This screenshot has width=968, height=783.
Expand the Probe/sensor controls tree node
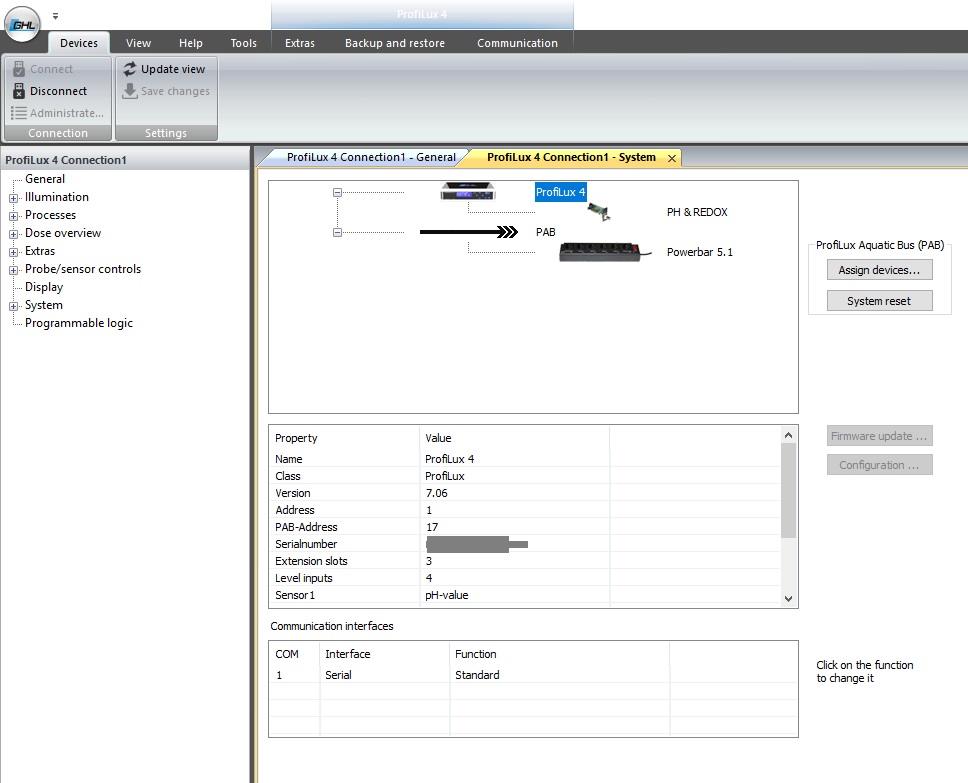tap(13, 270)
